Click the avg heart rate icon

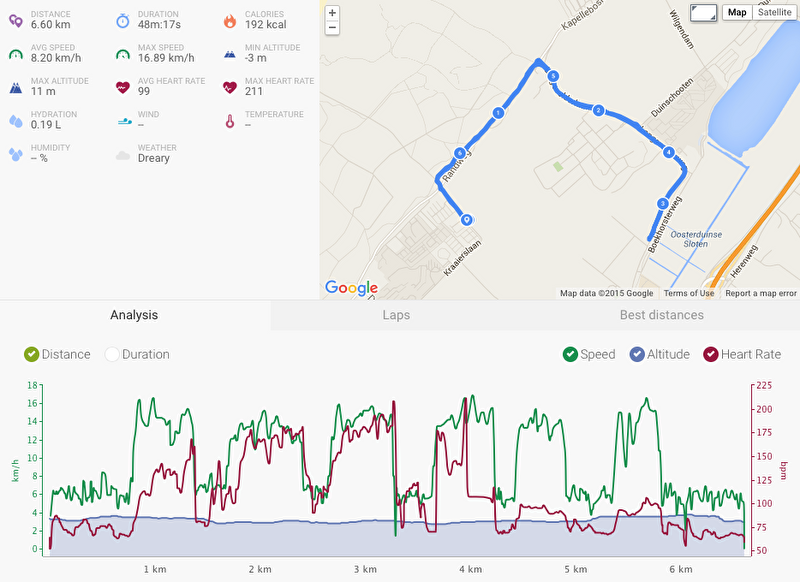[122, 87]
